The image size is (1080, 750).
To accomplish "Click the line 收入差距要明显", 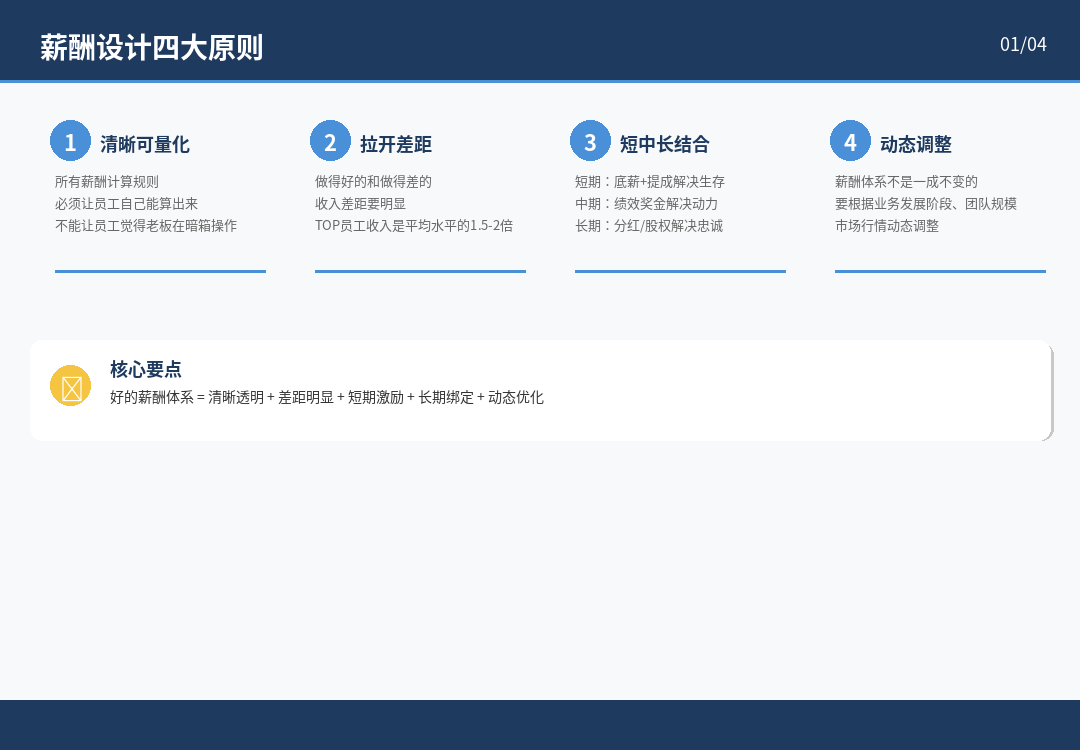I will pos(360,204).
